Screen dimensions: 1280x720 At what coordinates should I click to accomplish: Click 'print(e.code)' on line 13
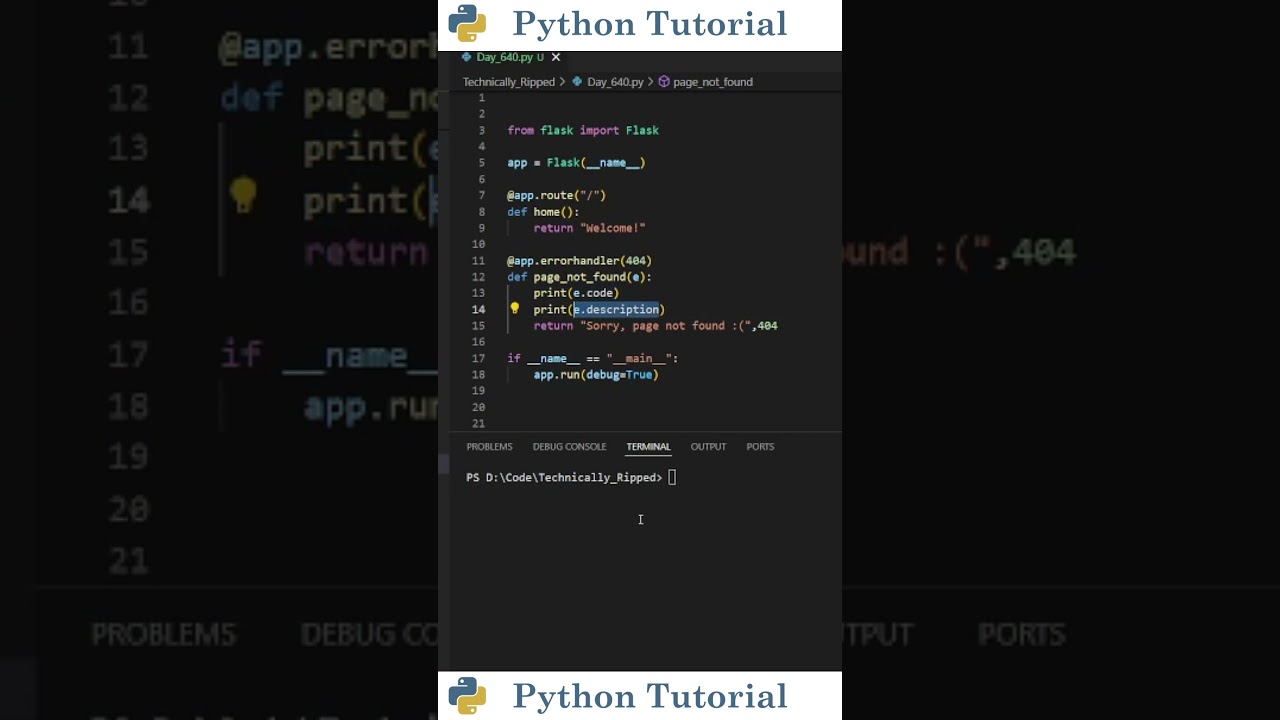(x=576, y=293)
